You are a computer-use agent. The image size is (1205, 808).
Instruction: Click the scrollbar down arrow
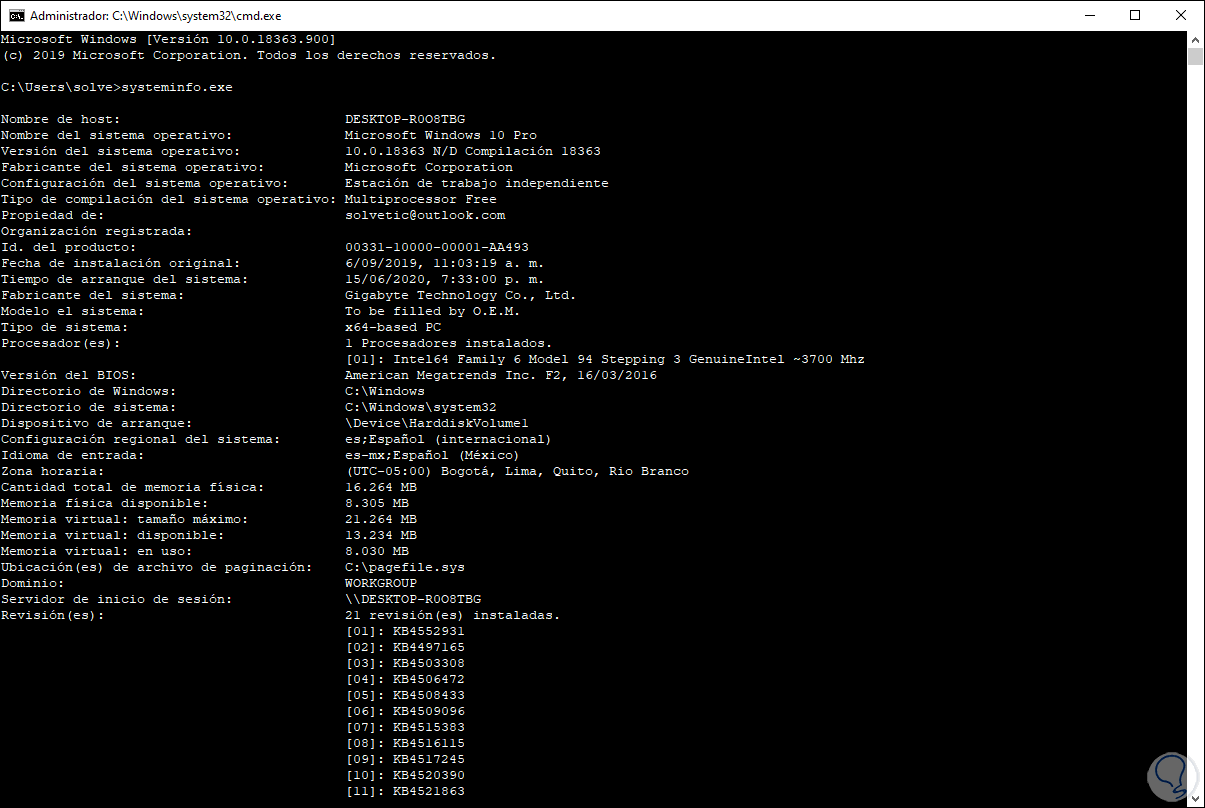click(x=1195, y=799)
